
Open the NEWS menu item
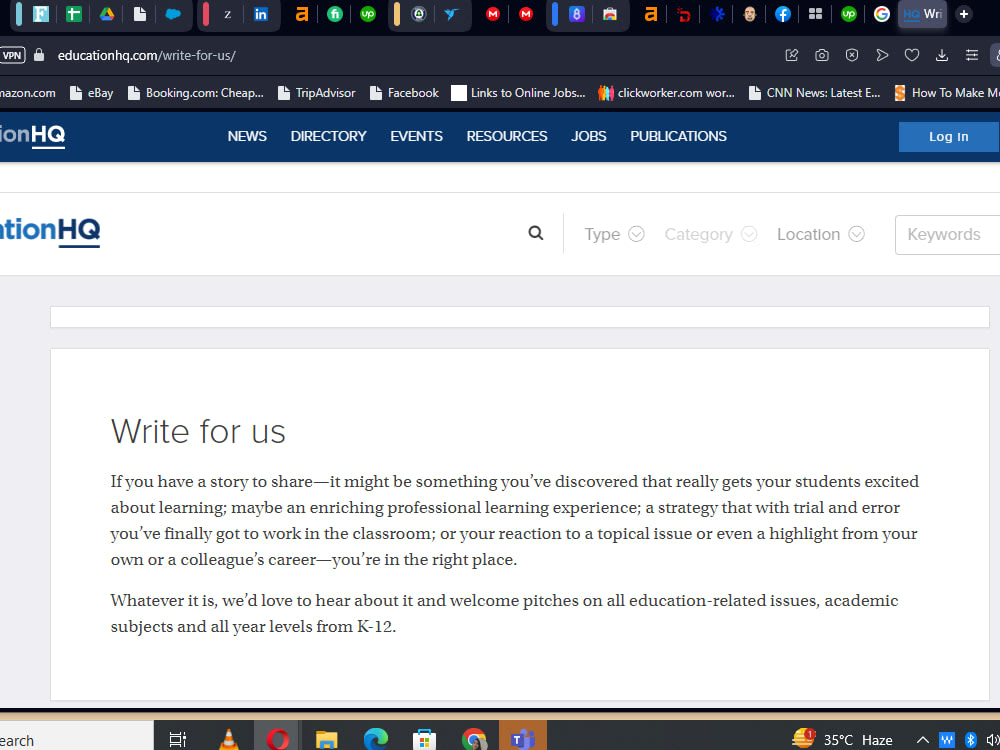(x=247, y=136)
